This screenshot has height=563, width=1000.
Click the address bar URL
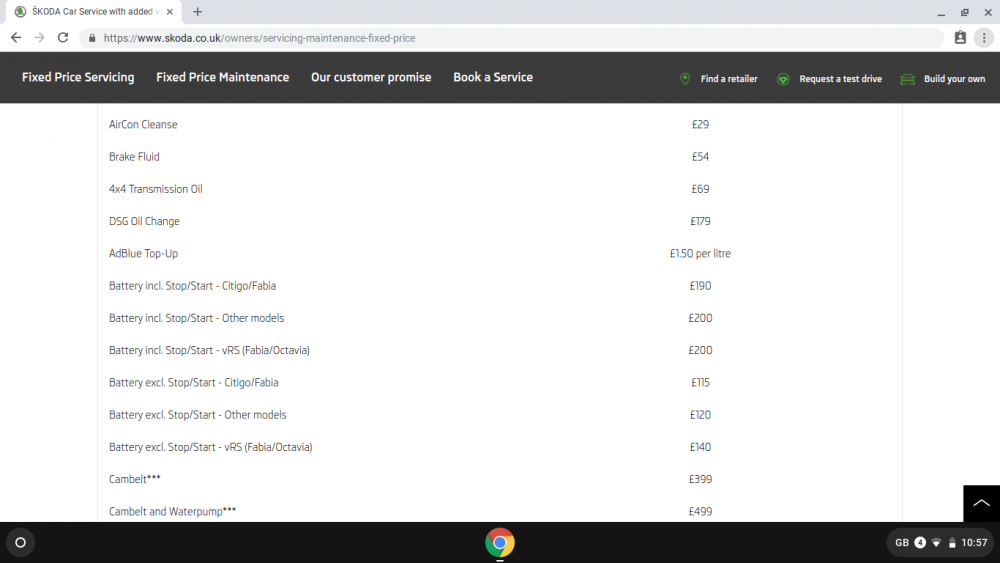[x=259, y=38]
